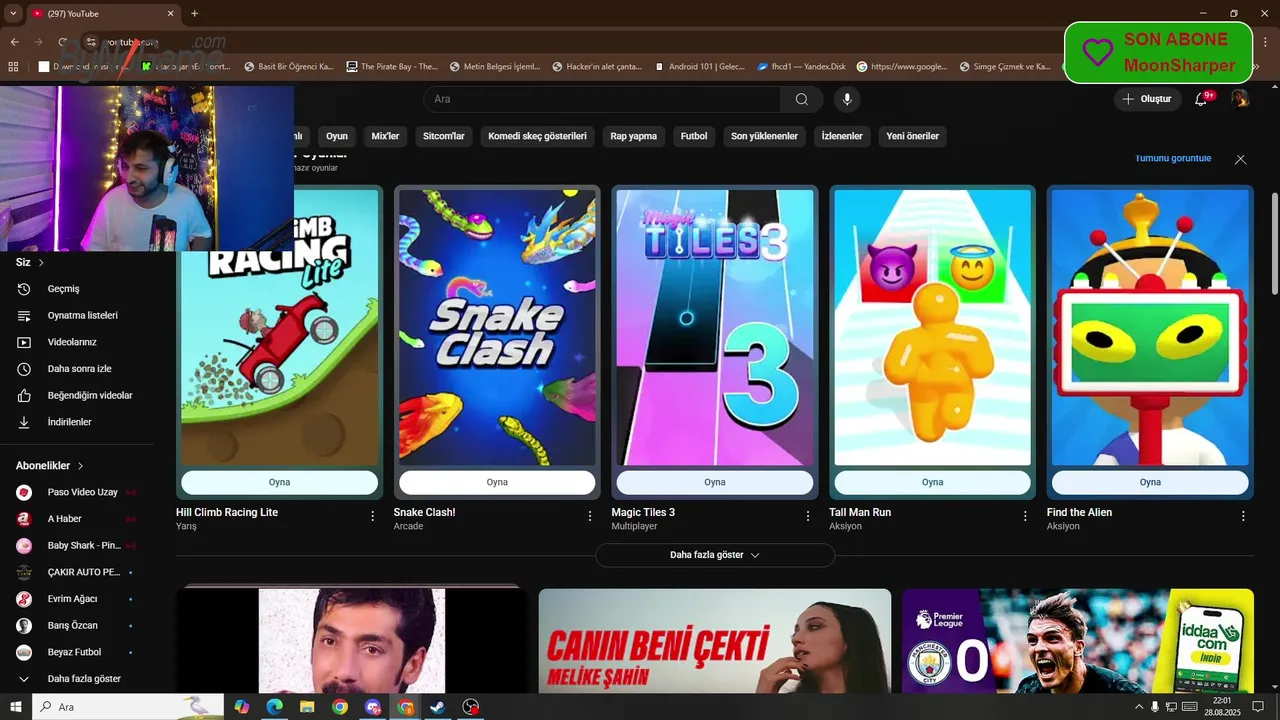
Task: Expand Daha fazla göster games dropdown
Action: click(715, 555)
